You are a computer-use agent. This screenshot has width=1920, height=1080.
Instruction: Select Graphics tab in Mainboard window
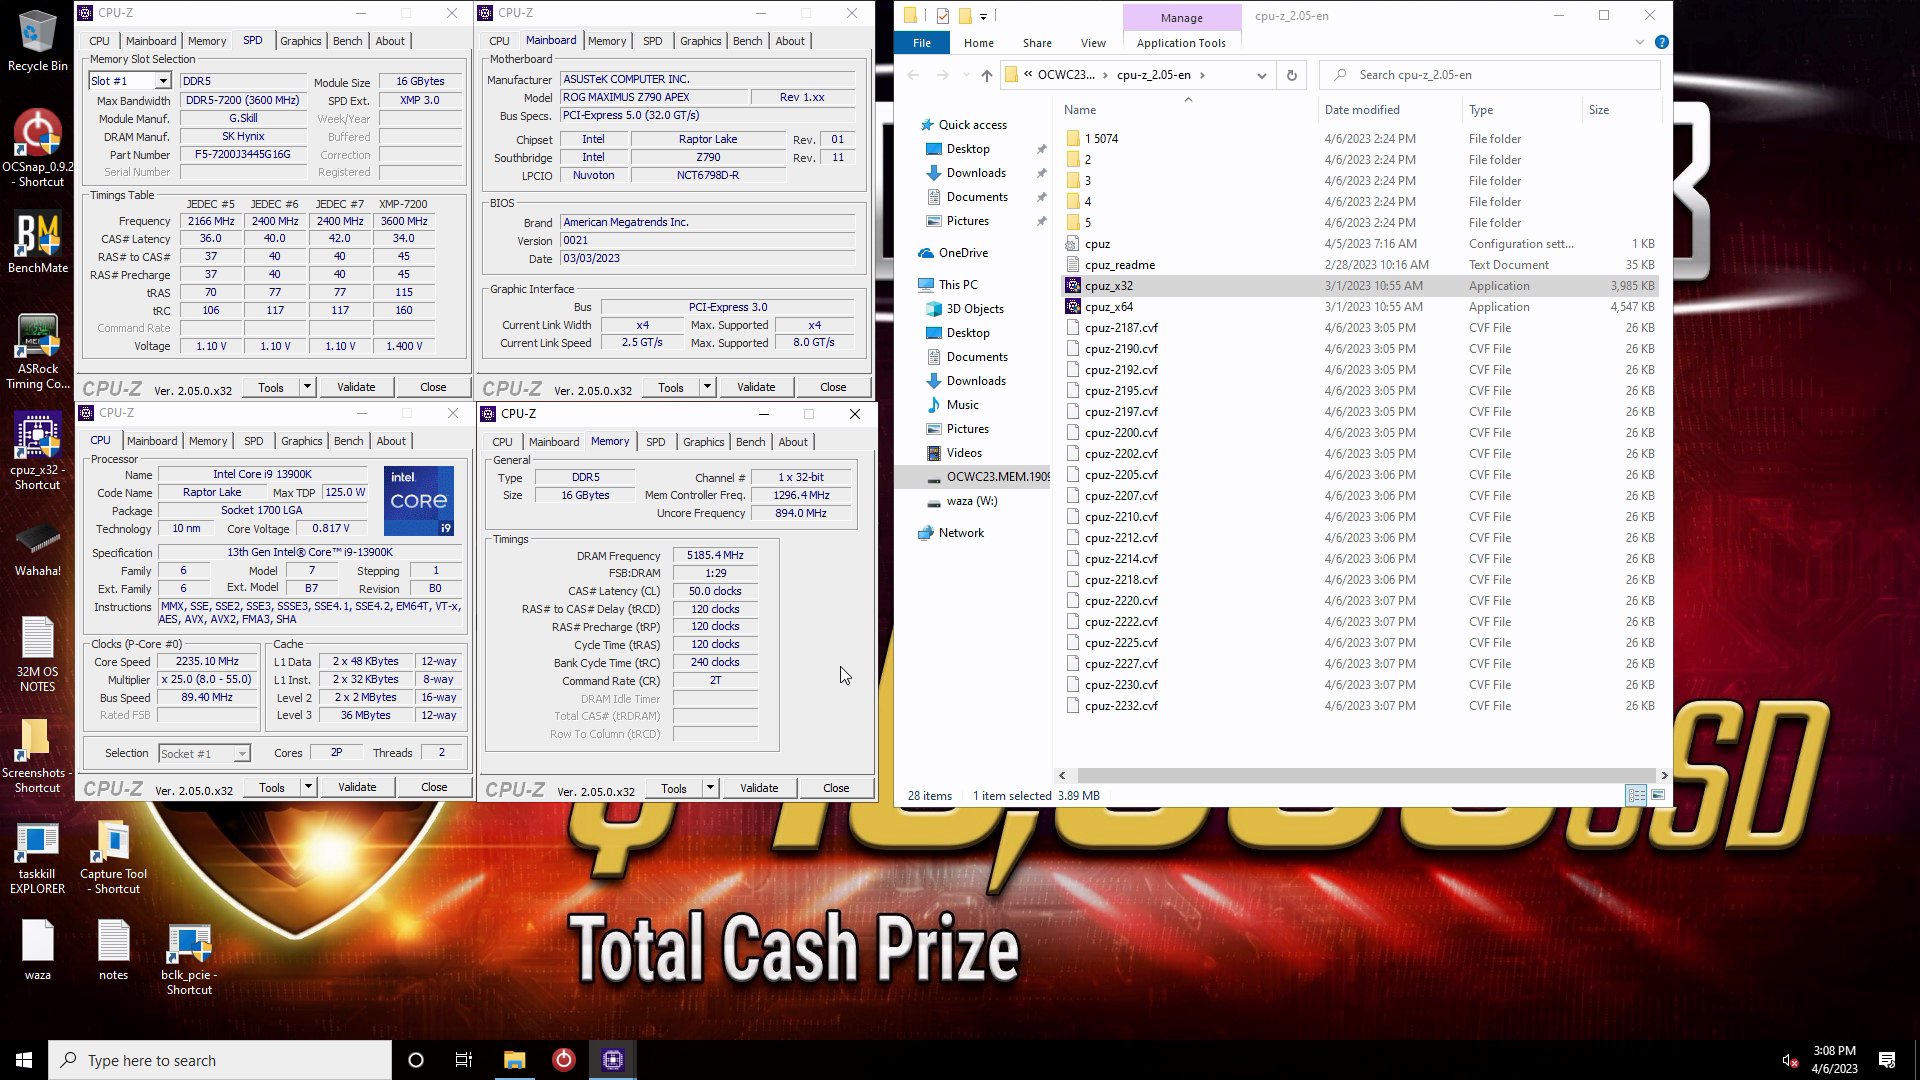[x=700, y=41]
